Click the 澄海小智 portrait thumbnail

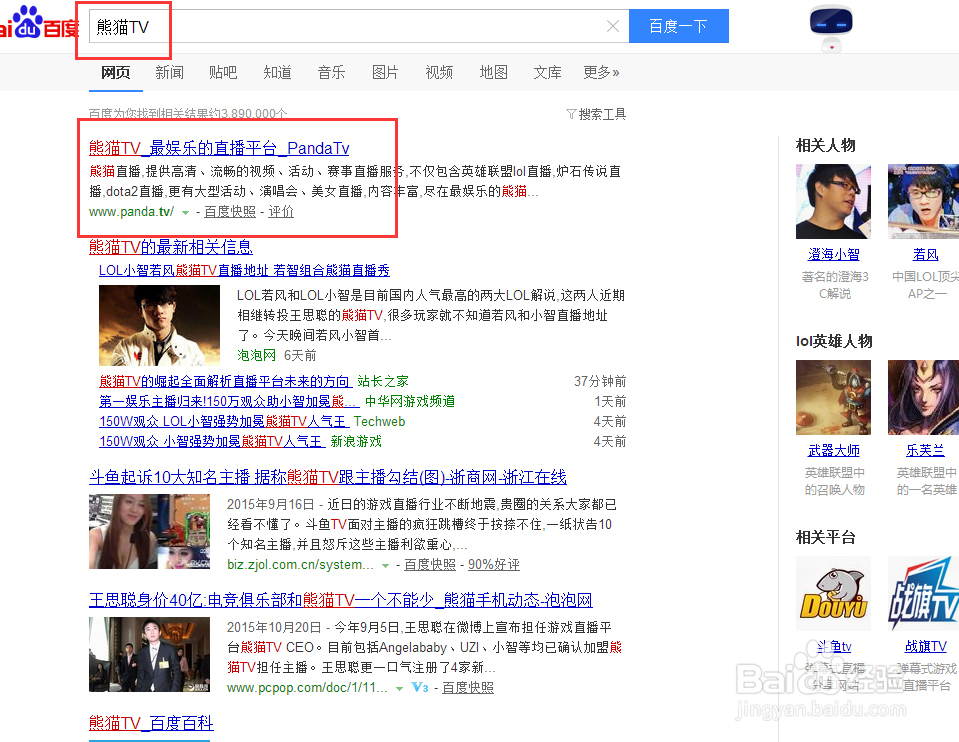[833, 201]
